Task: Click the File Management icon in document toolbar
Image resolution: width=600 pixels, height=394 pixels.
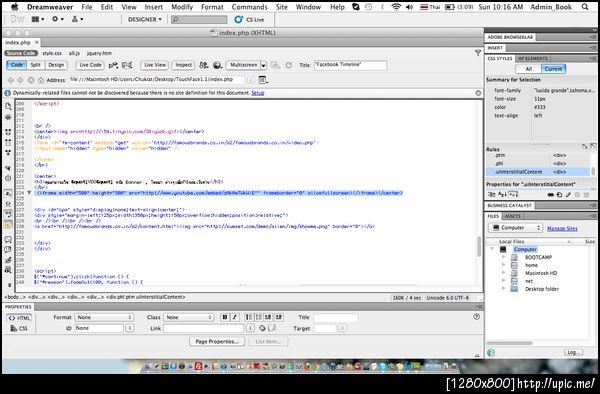Action: click(204, 65)
